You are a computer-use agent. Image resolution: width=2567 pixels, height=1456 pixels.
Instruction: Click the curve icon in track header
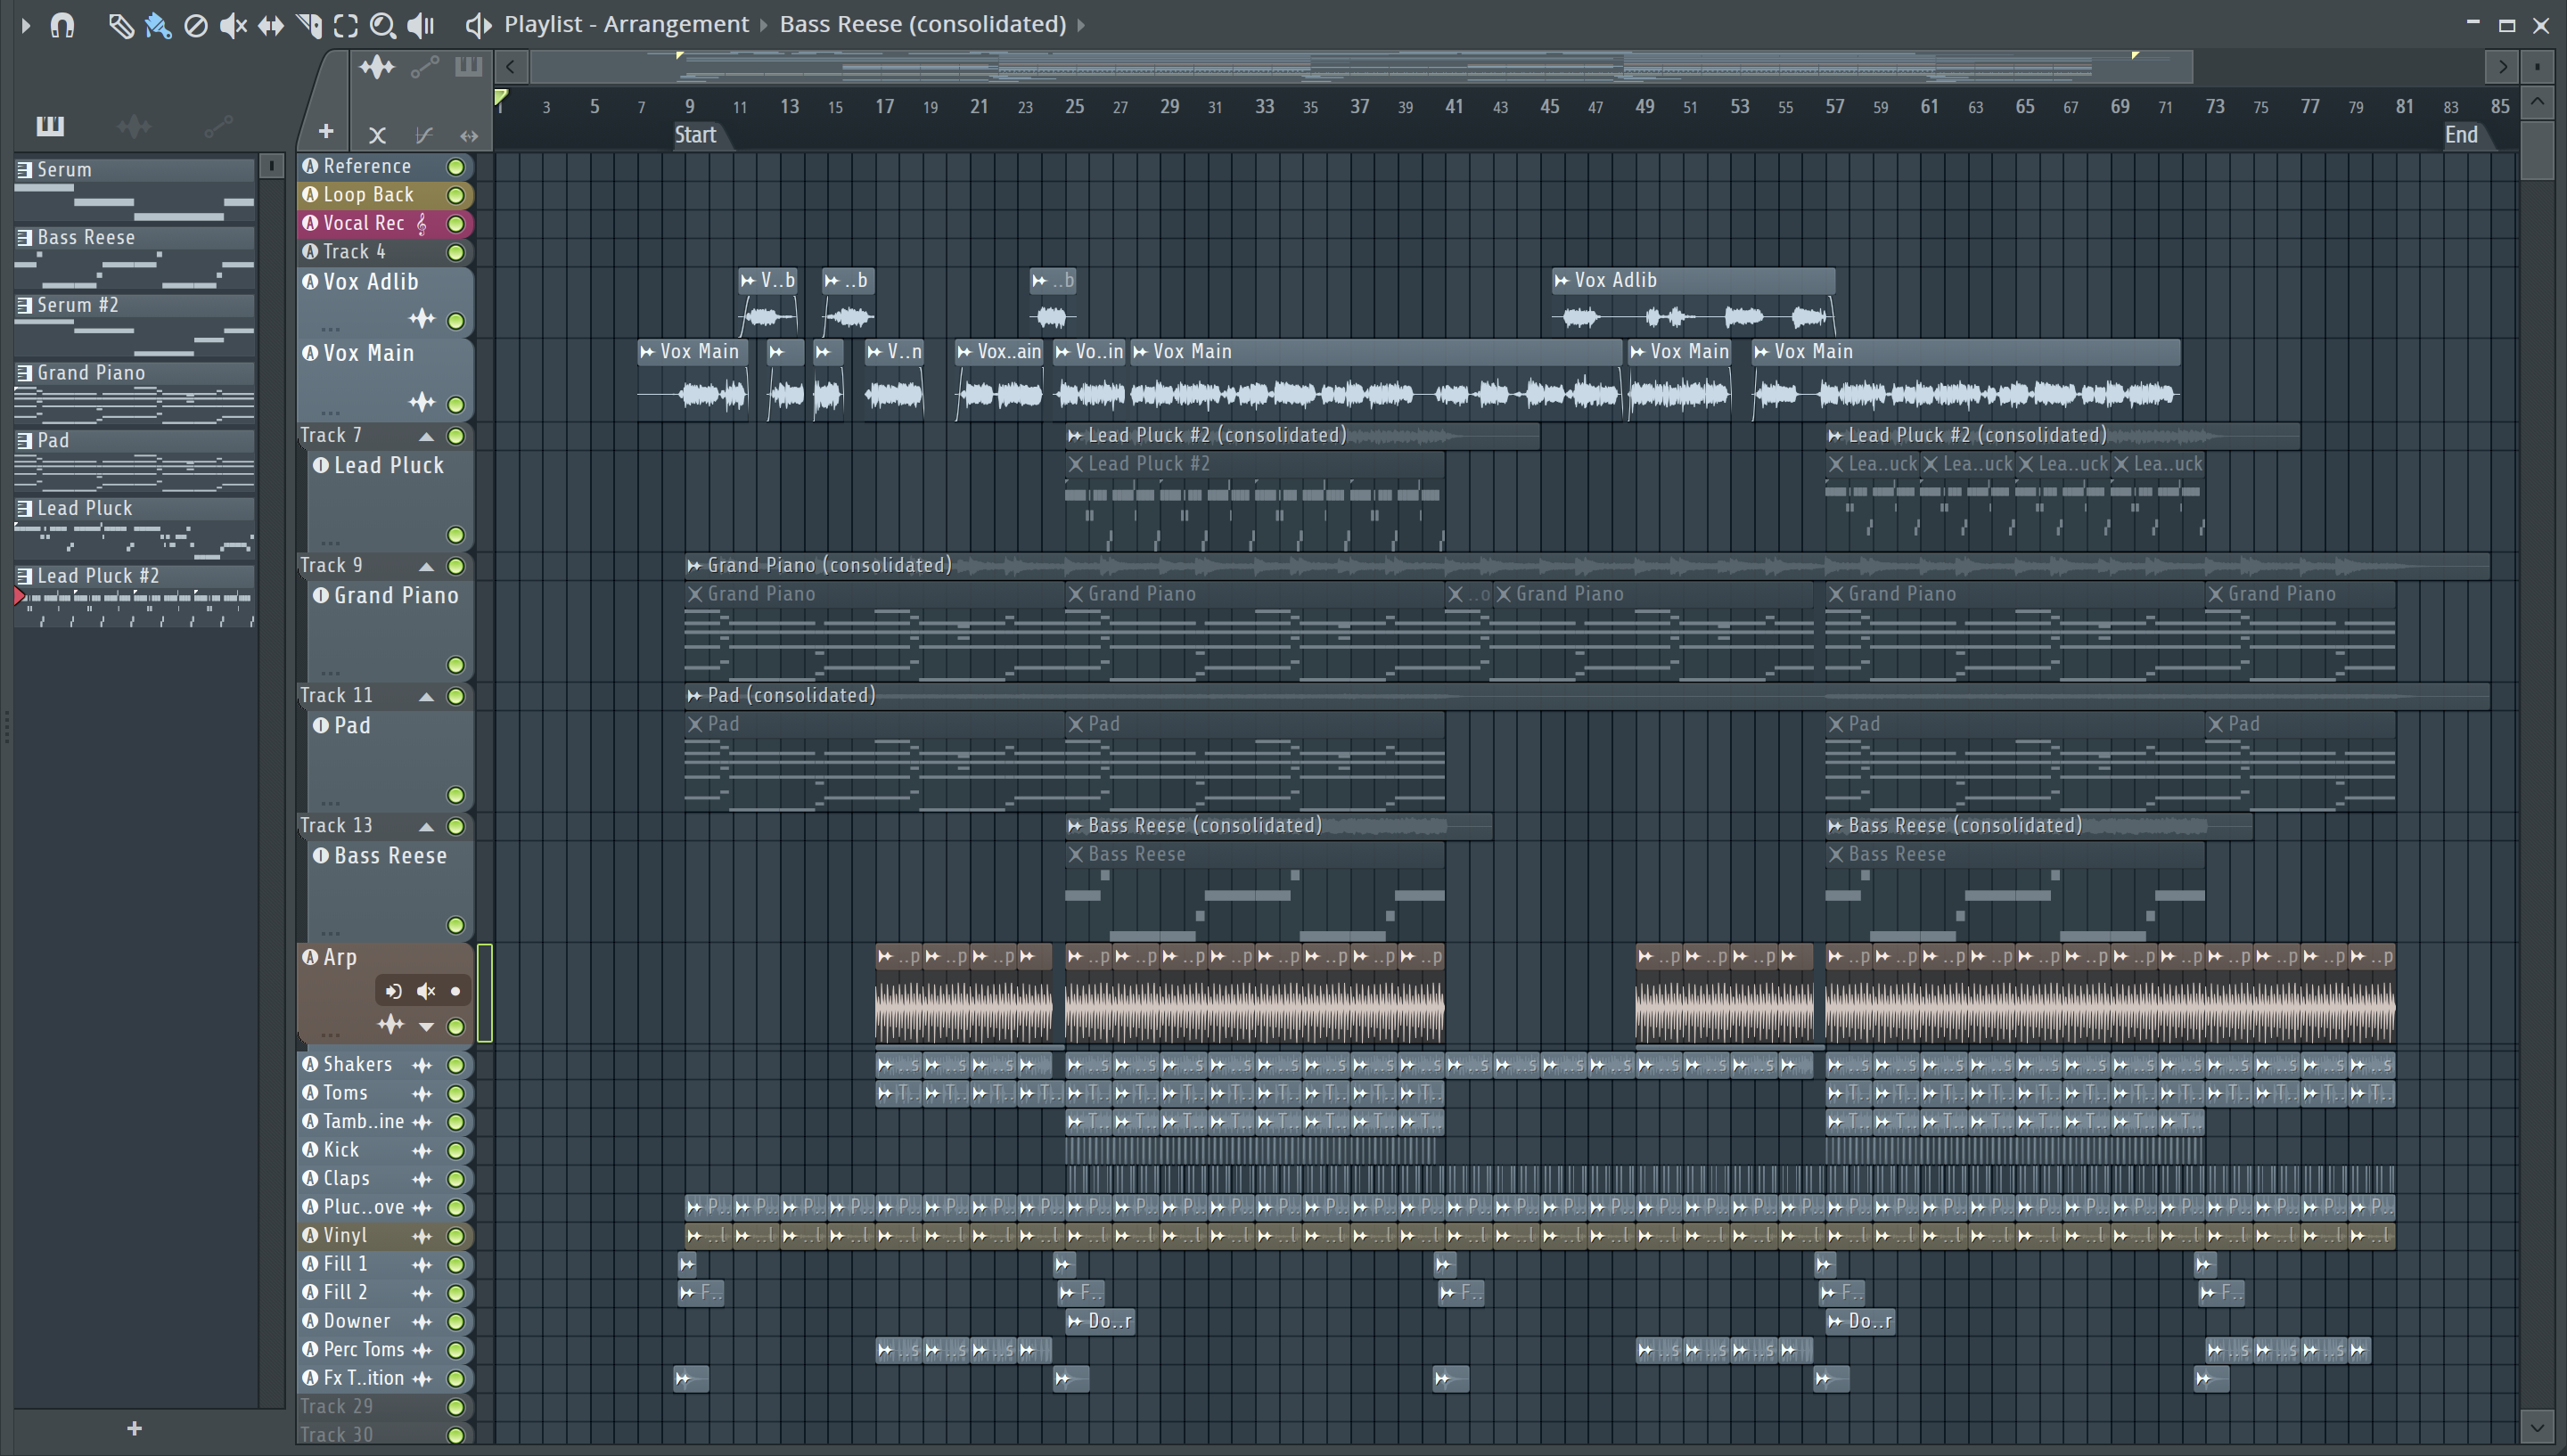[x=424, y=135]
